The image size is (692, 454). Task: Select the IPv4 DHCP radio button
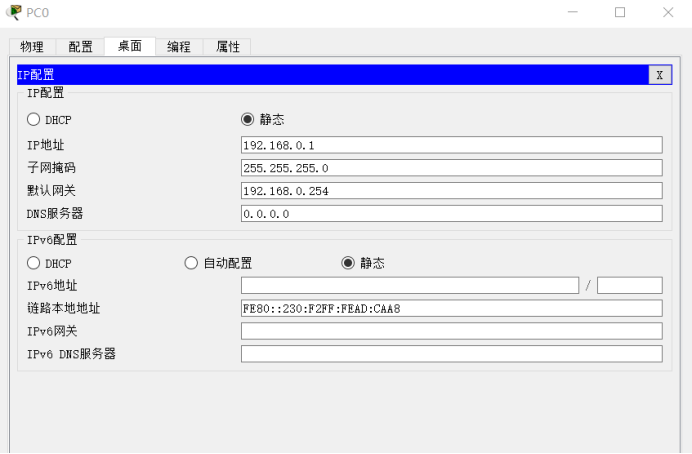point(34,119)
